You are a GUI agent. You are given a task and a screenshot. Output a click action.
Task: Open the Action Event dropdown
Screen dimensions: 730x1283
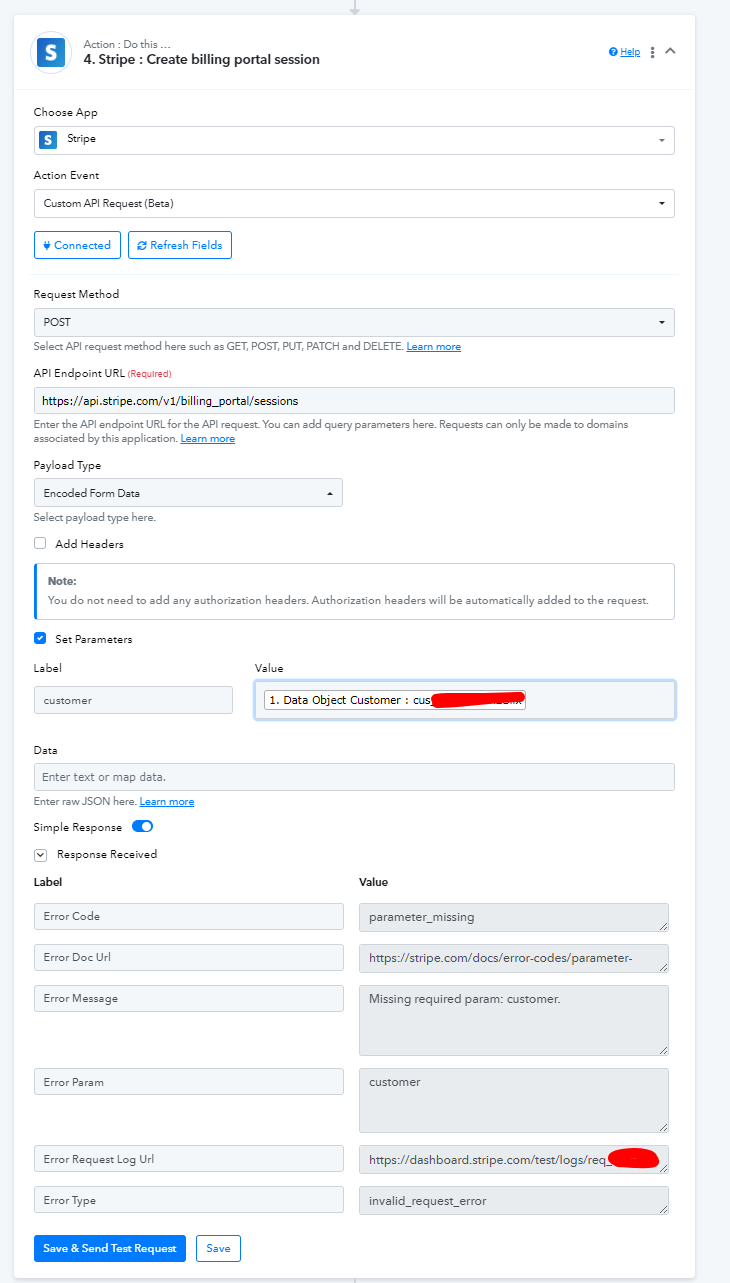pyautogui.click(x=354, y=203)
